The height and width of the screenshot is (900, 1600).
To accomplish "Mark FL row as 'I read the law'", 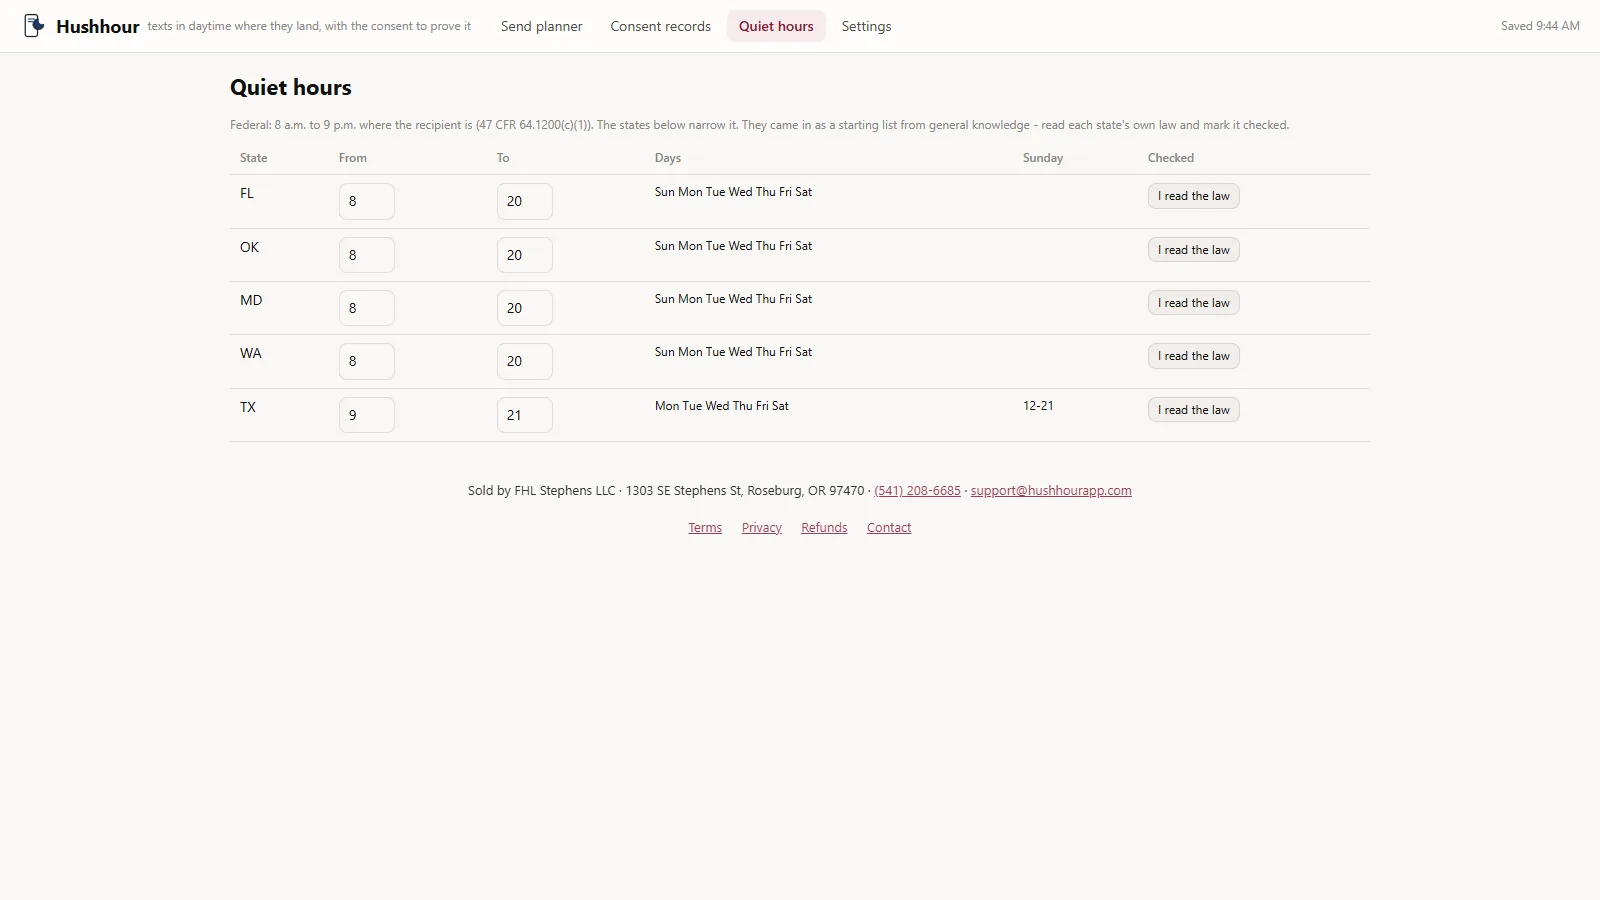I will pos(1193,196).
